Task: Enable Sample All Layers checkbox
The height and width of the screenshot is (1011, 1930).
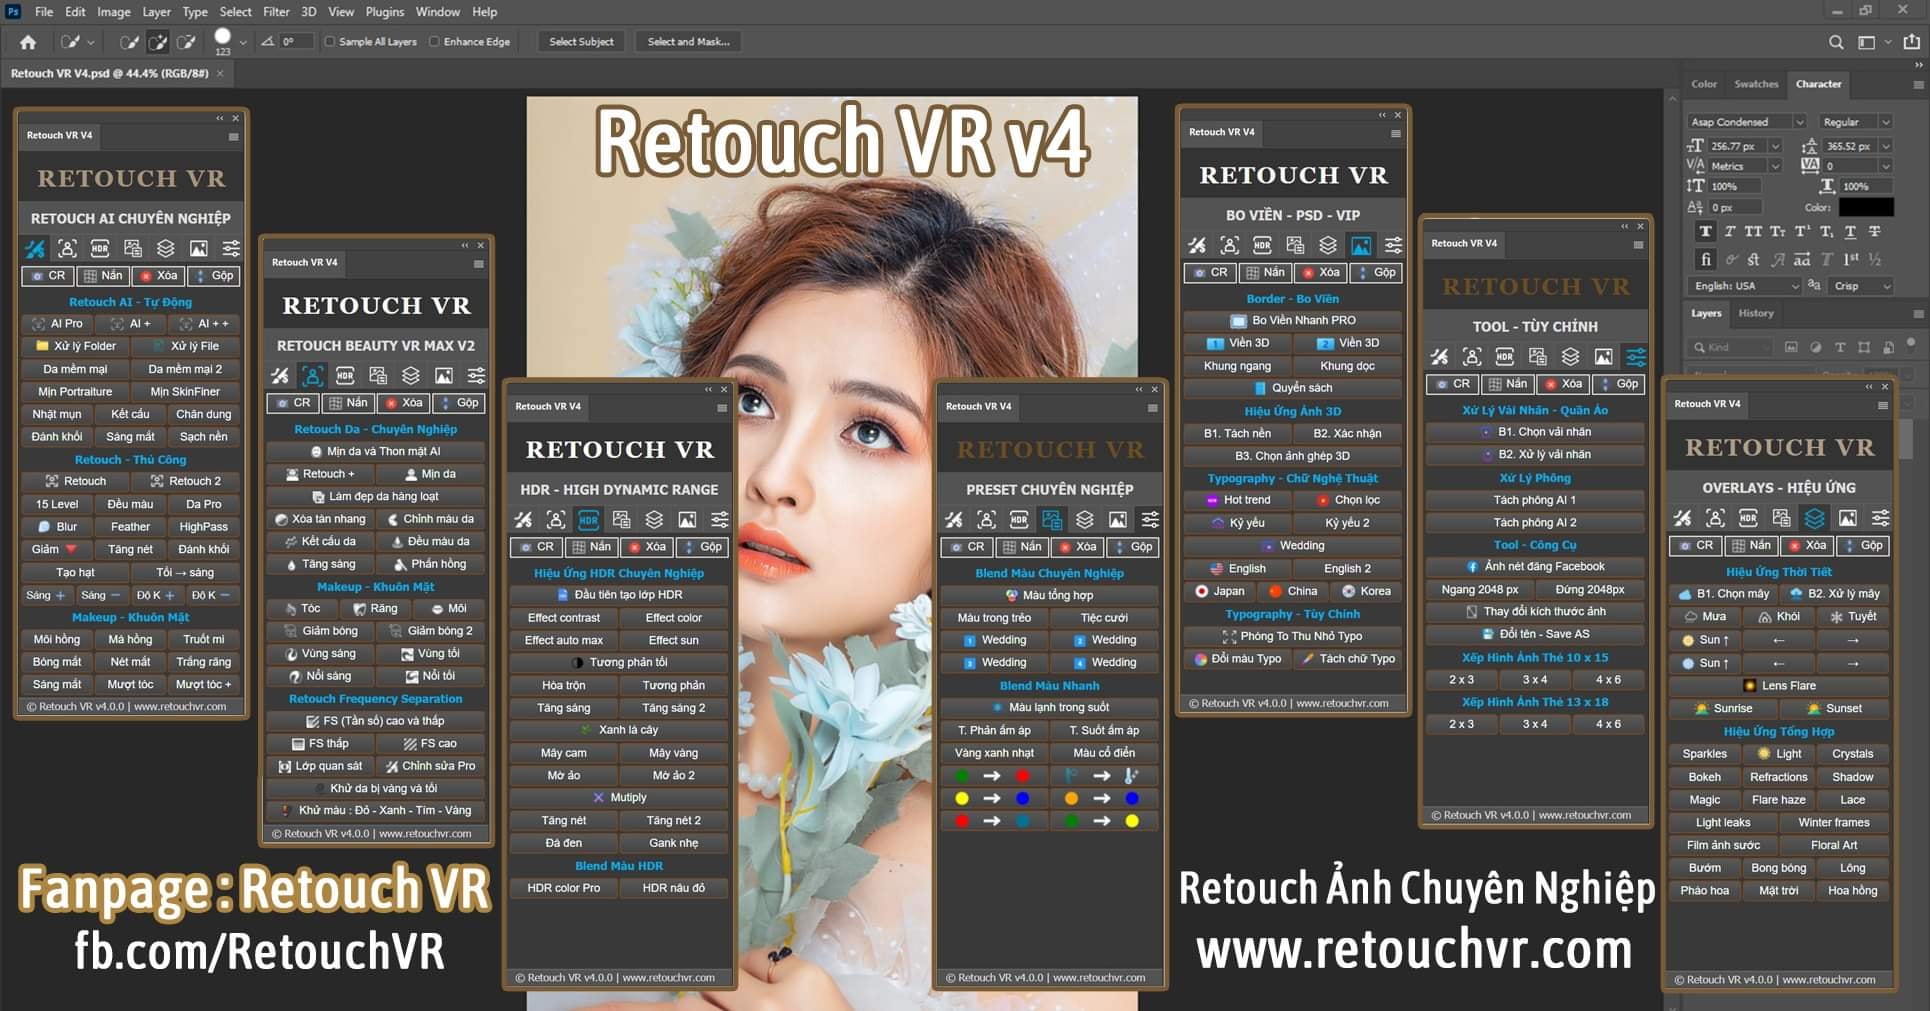Action: tap(330, 42)
